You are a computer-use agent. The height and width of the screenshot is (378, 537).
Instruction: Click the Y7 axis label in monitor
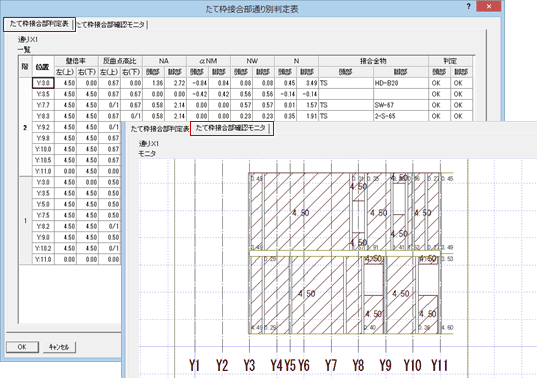[x=331, y=365]
